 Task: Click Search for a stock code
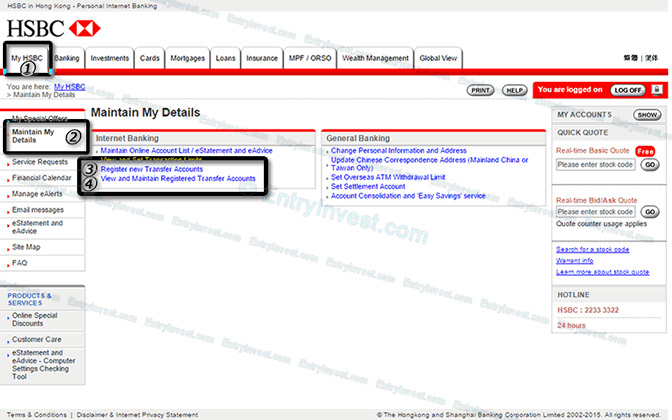pyautogui.click(x=593, y=249)
